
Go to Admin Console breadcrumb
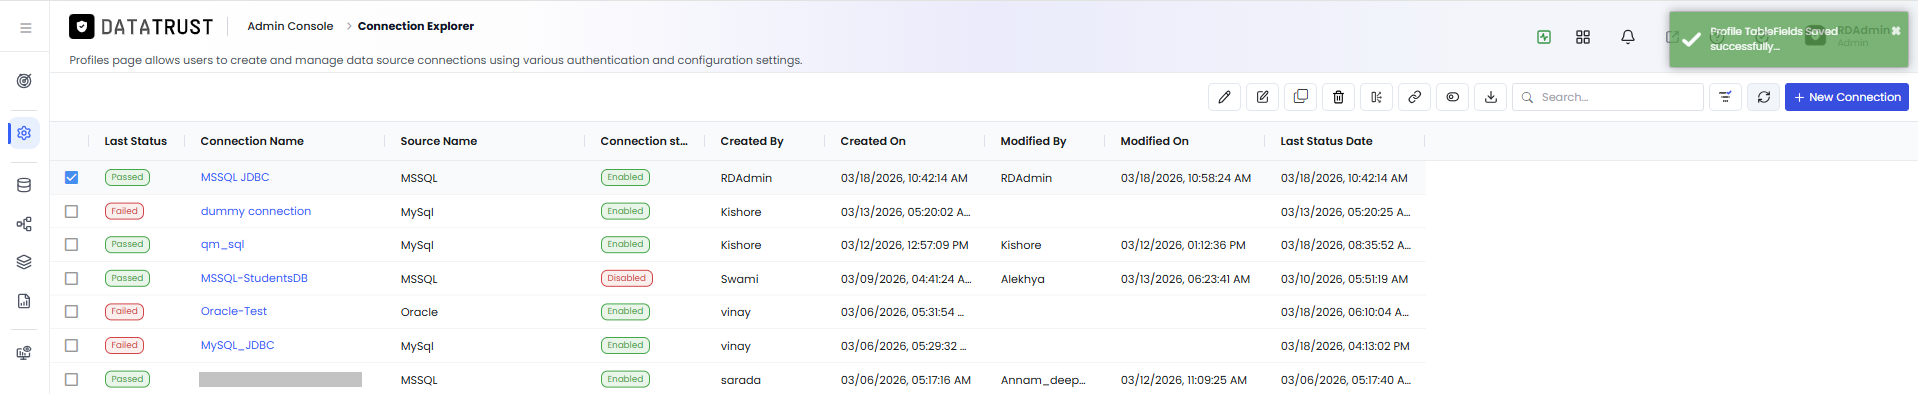tap(290, 26)
